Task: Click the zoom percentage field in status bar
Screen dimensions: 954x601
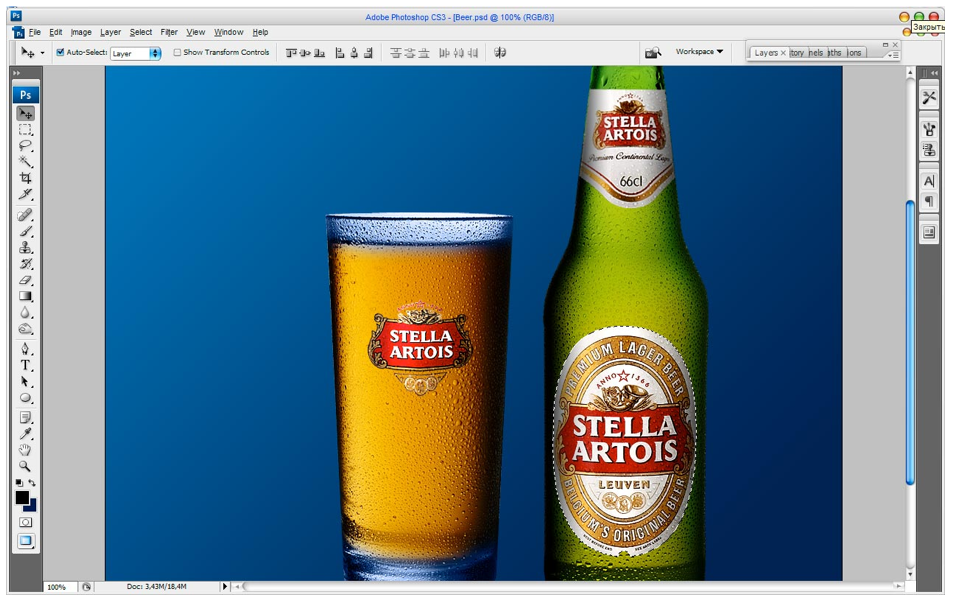Action: click(x=57, y=587)
